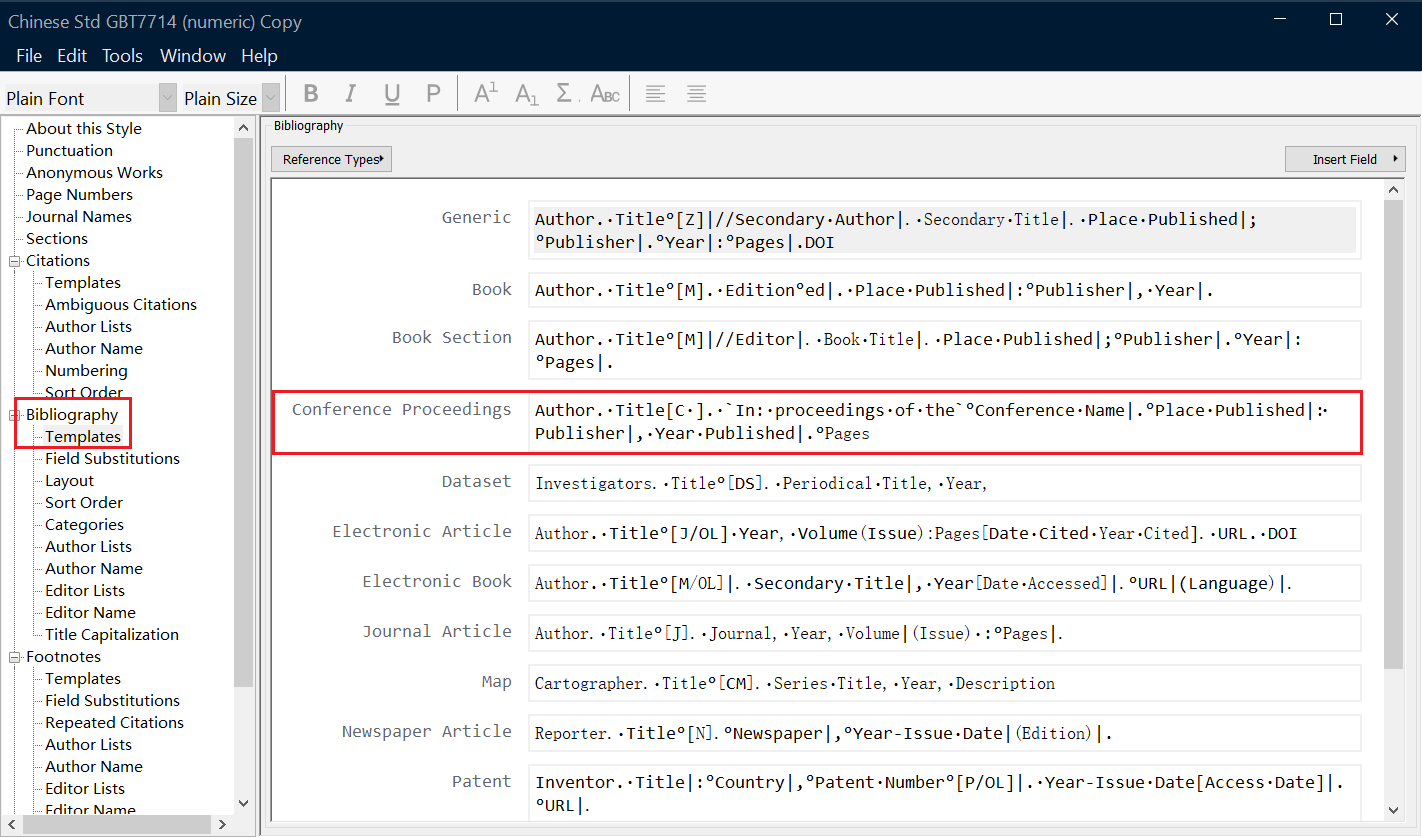
Task: Collapse the Footnotes tree node
Action: [x=15, y=657]
